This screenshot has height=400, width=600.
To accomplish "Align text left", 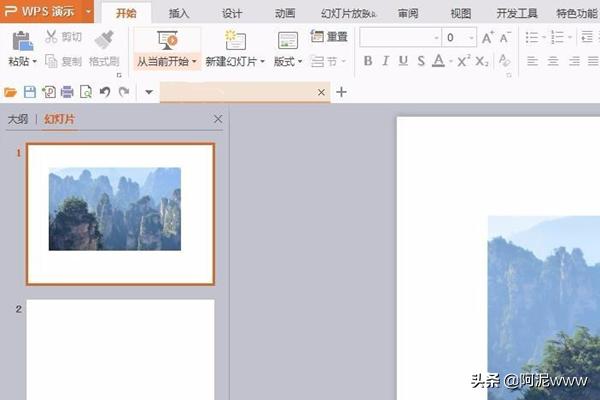I will tap(532, 61).
